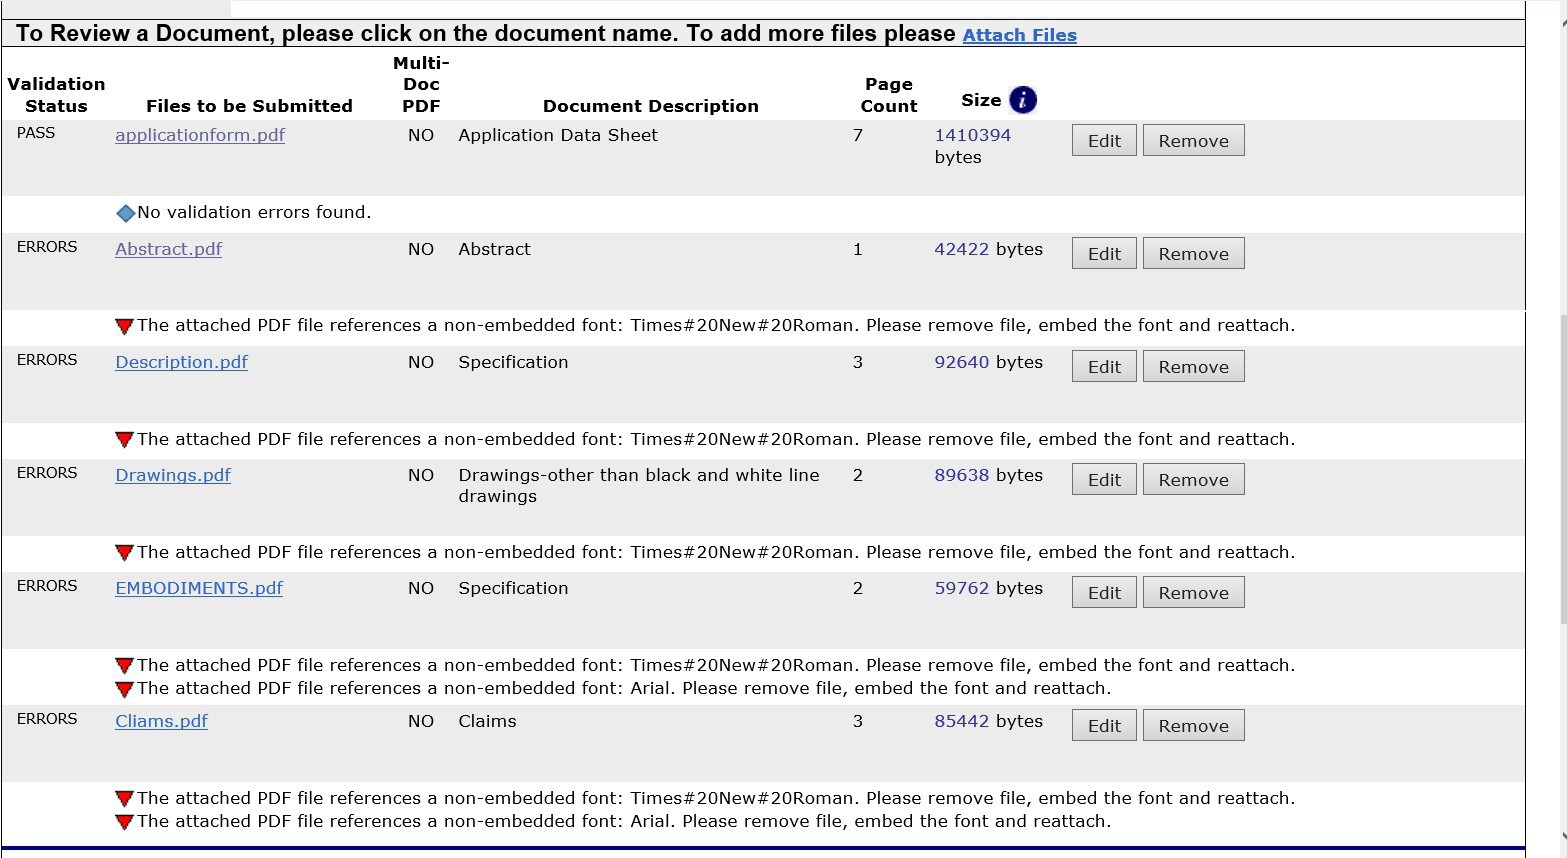Open applicationform.pdf document

200,135
